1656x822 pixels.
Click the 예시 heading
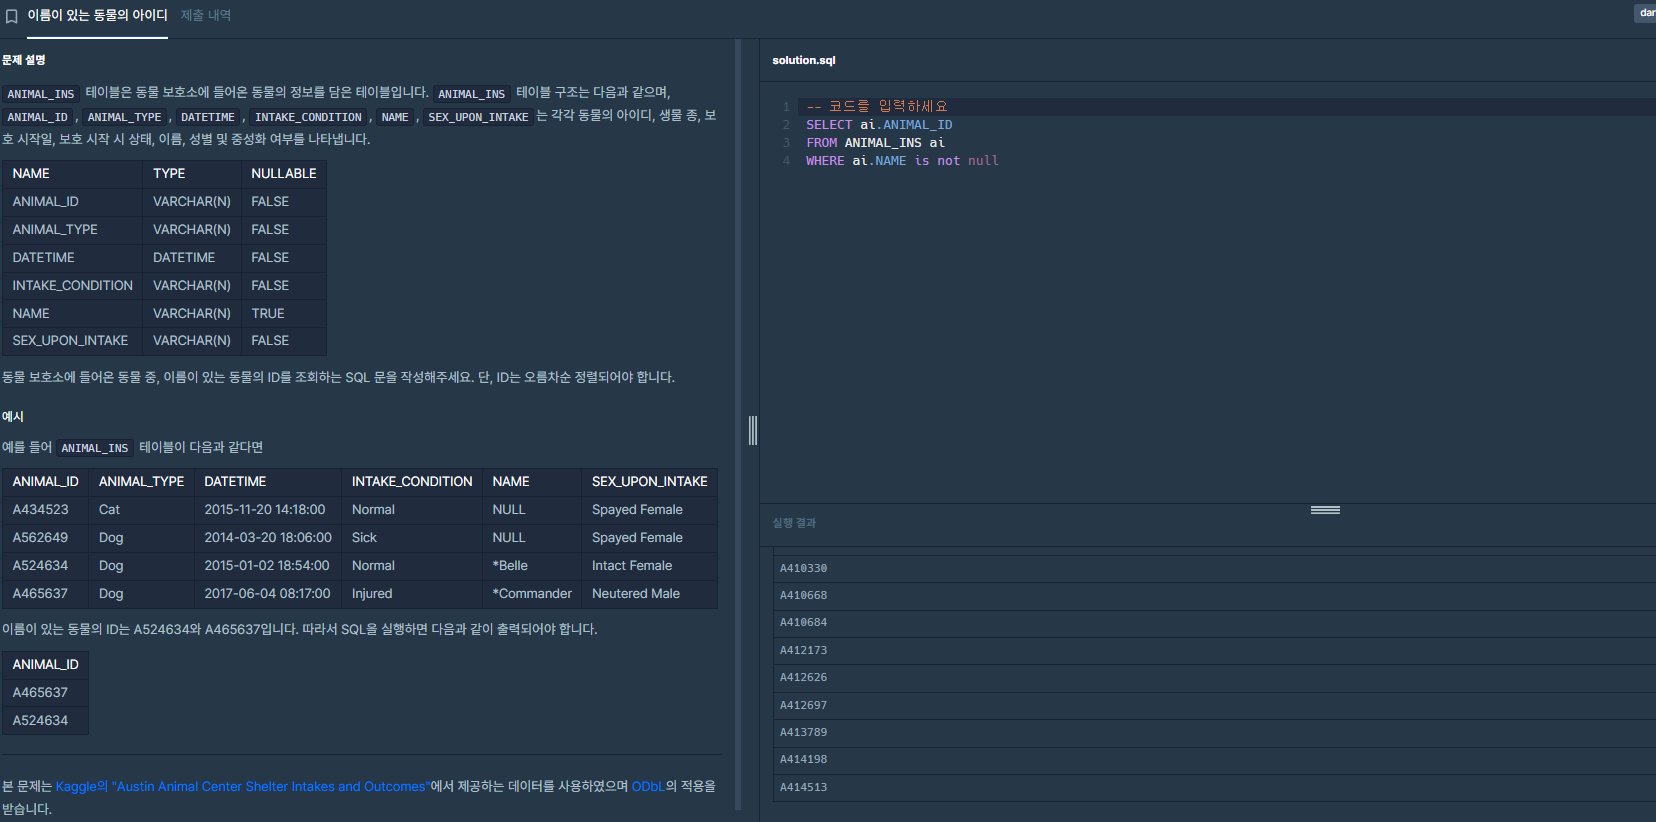coord(13,417)
